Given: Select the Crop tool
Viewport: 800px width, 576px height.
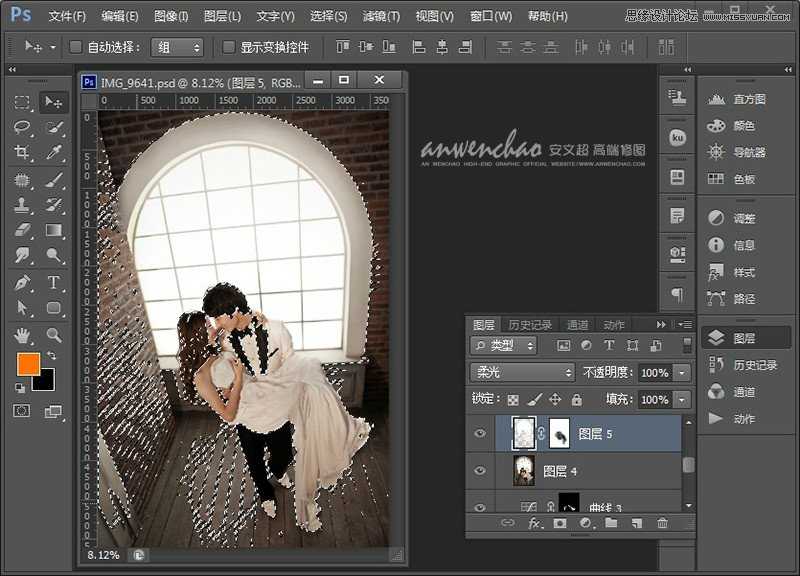Looking at the screenshot, I should (x=22, y=153).
